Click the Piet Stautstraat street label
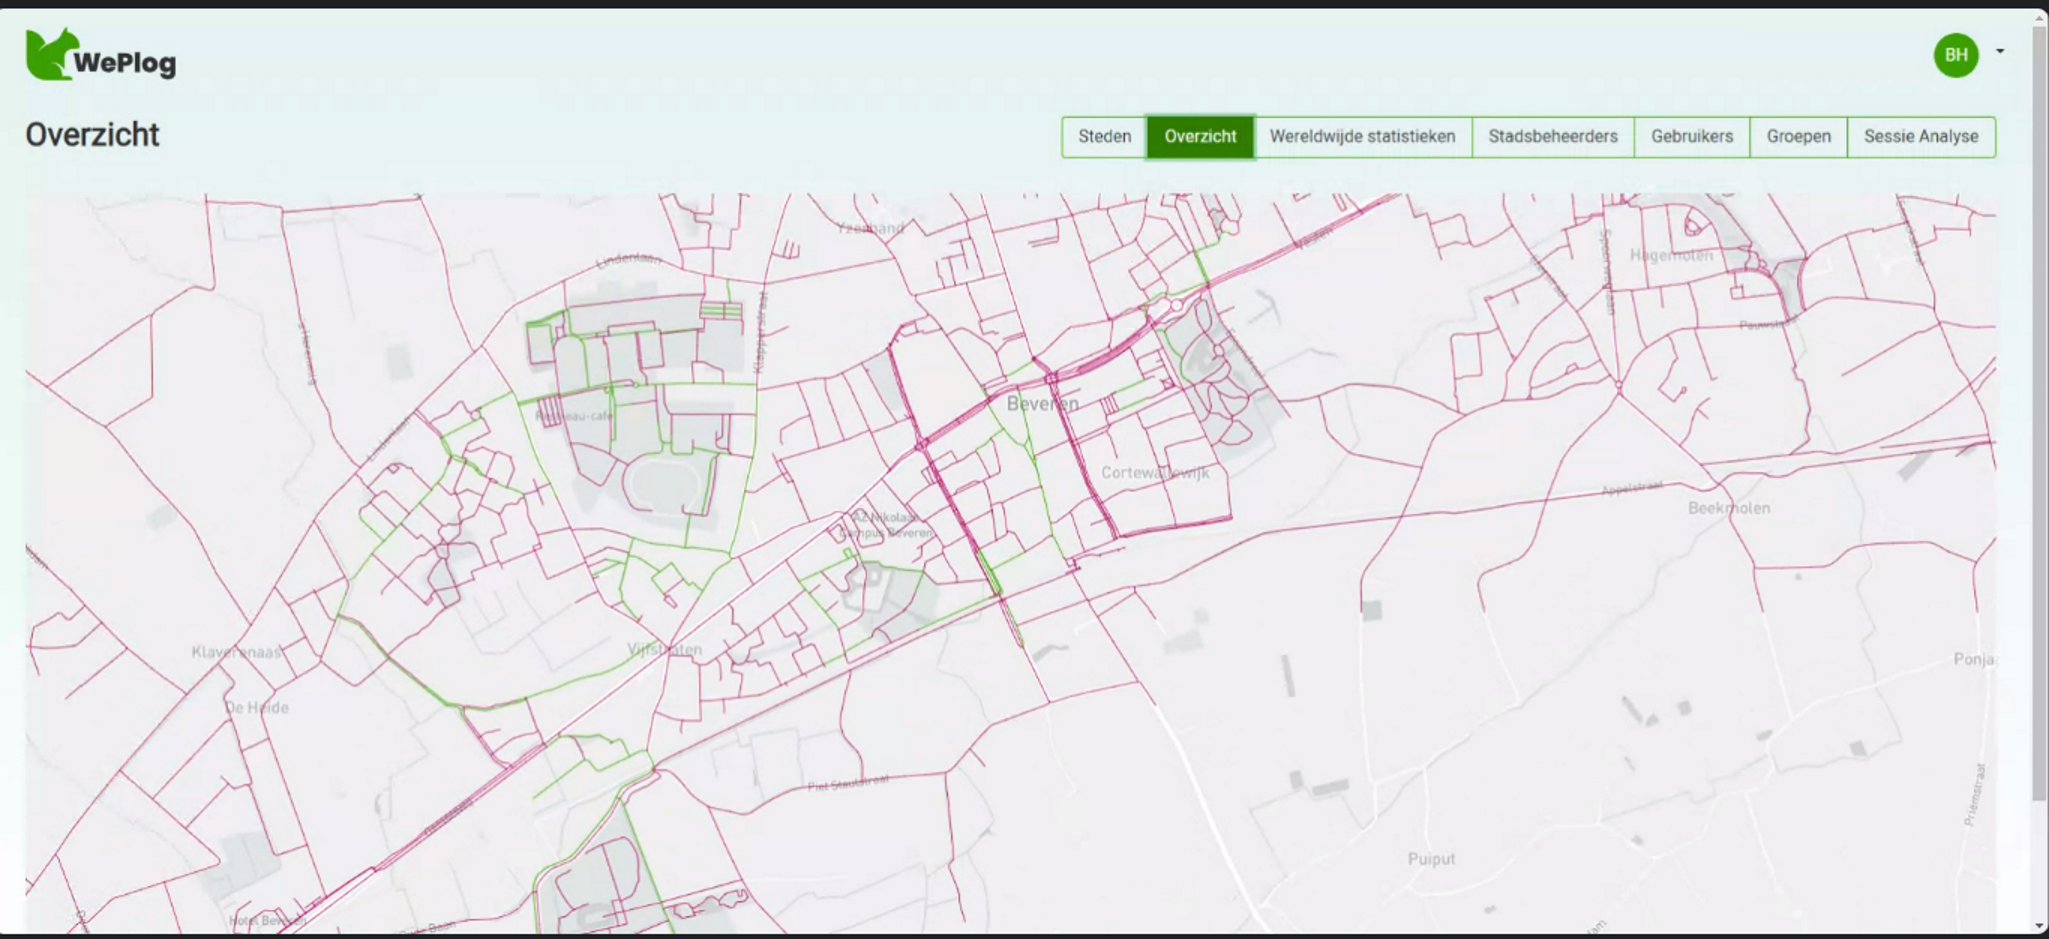 point(848,783)
